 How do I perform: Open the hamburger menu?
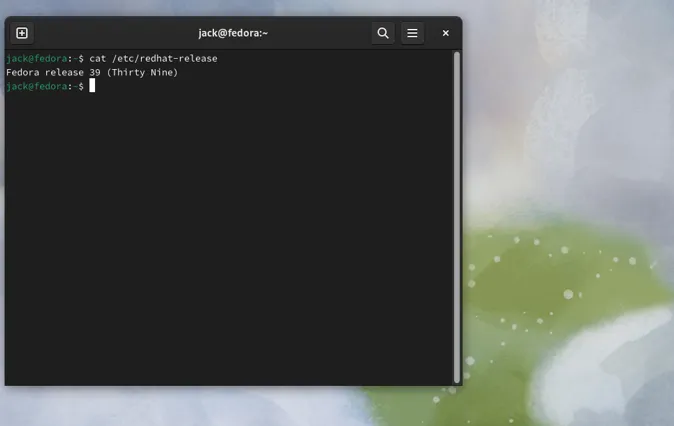(412, 33)
